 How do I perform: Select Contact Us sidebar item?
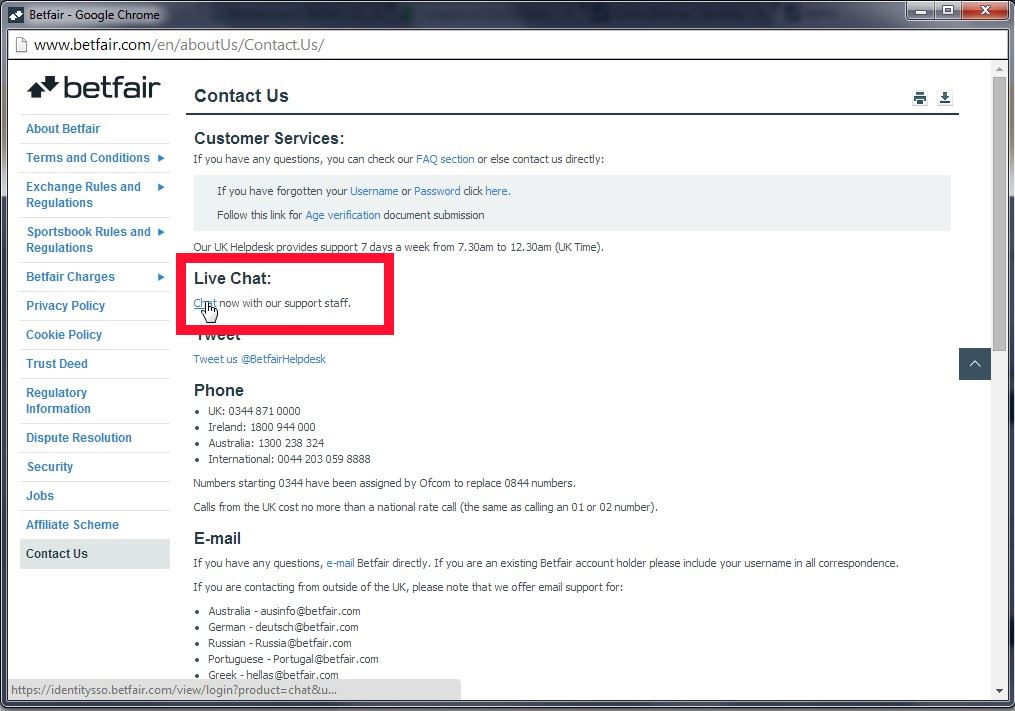point(95,554)
